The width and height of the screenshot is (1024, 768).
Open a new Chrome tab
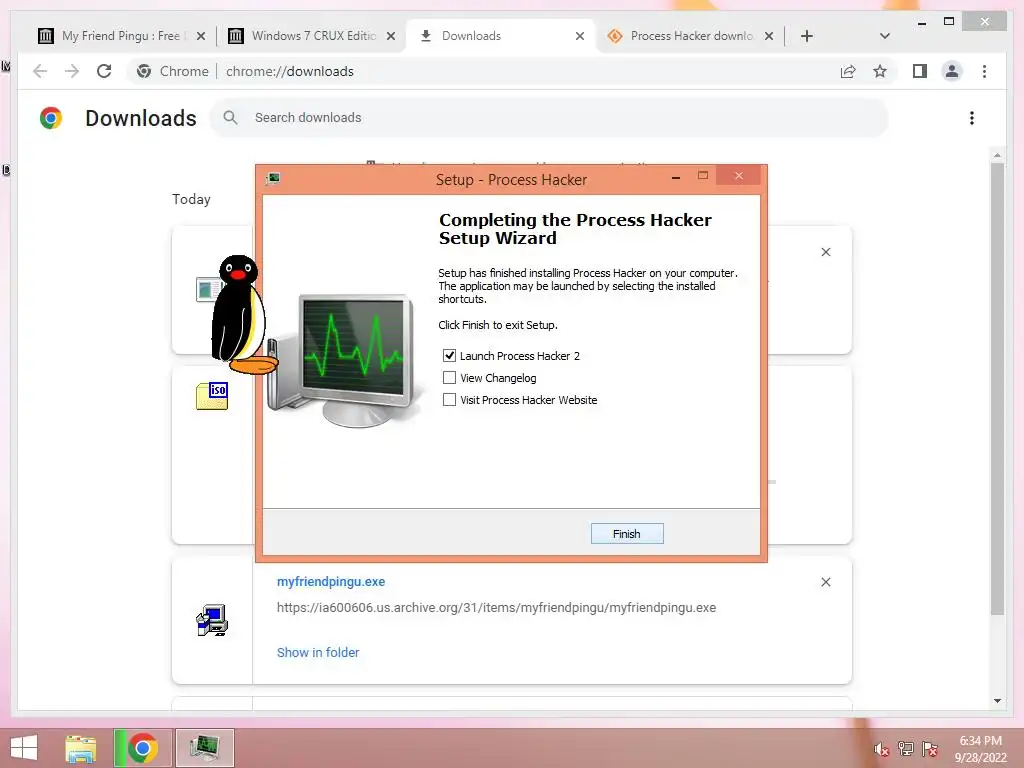point(807,36)
